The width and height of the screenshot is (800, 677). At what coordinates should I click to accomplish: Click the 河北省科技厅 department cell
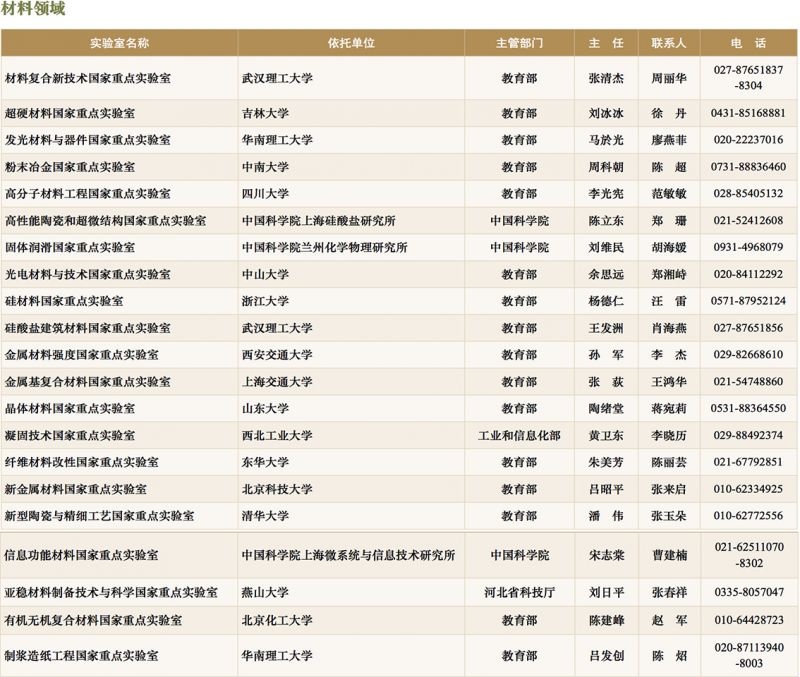(518, 592)
